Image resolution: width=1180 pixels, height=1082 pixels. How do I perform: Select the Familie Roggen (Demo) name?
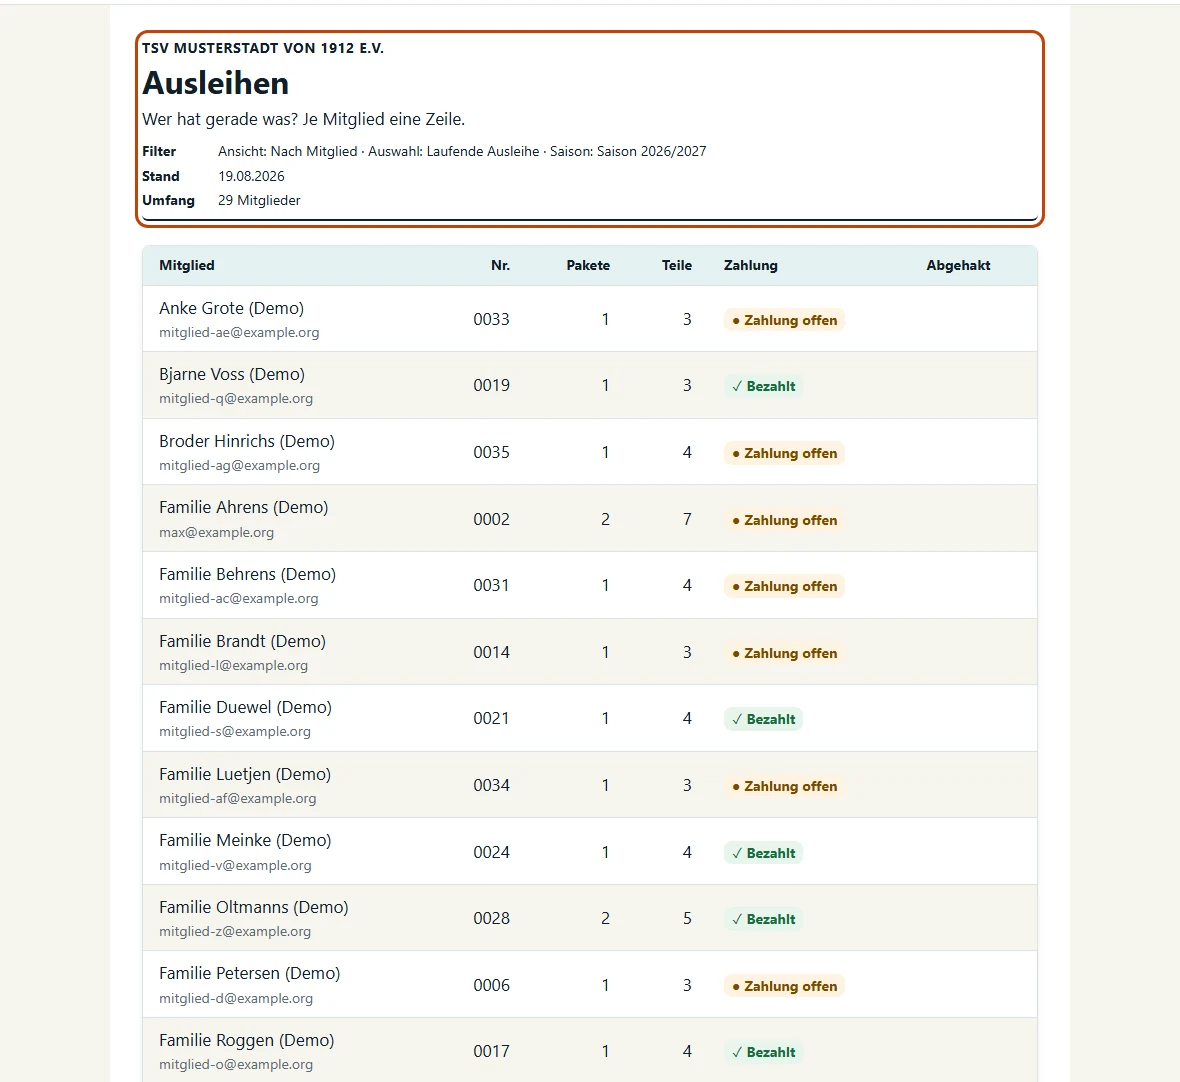tap(247, 1041)
